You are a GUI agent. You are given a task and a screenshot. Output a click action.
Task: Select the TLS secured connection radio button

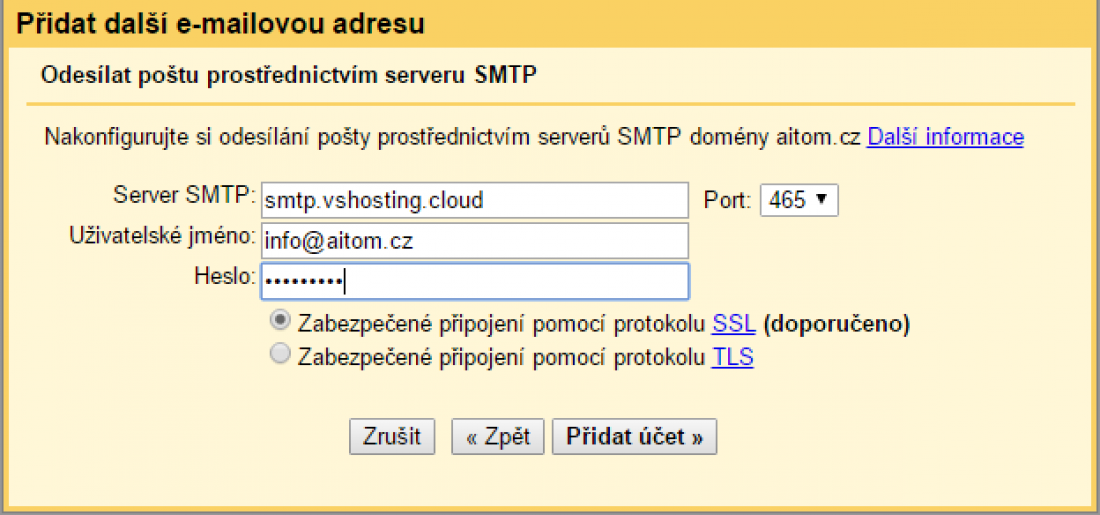coord(281,354)
